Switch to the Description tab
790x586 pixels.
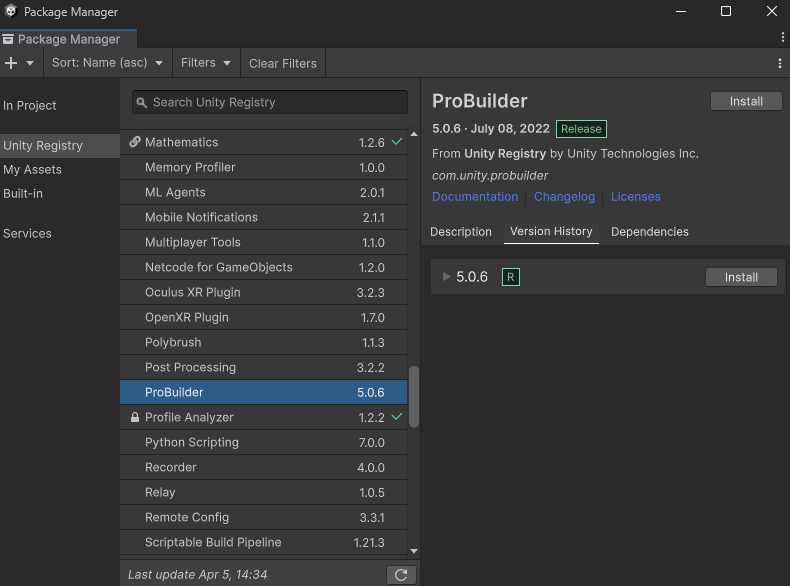coord(461,231)
